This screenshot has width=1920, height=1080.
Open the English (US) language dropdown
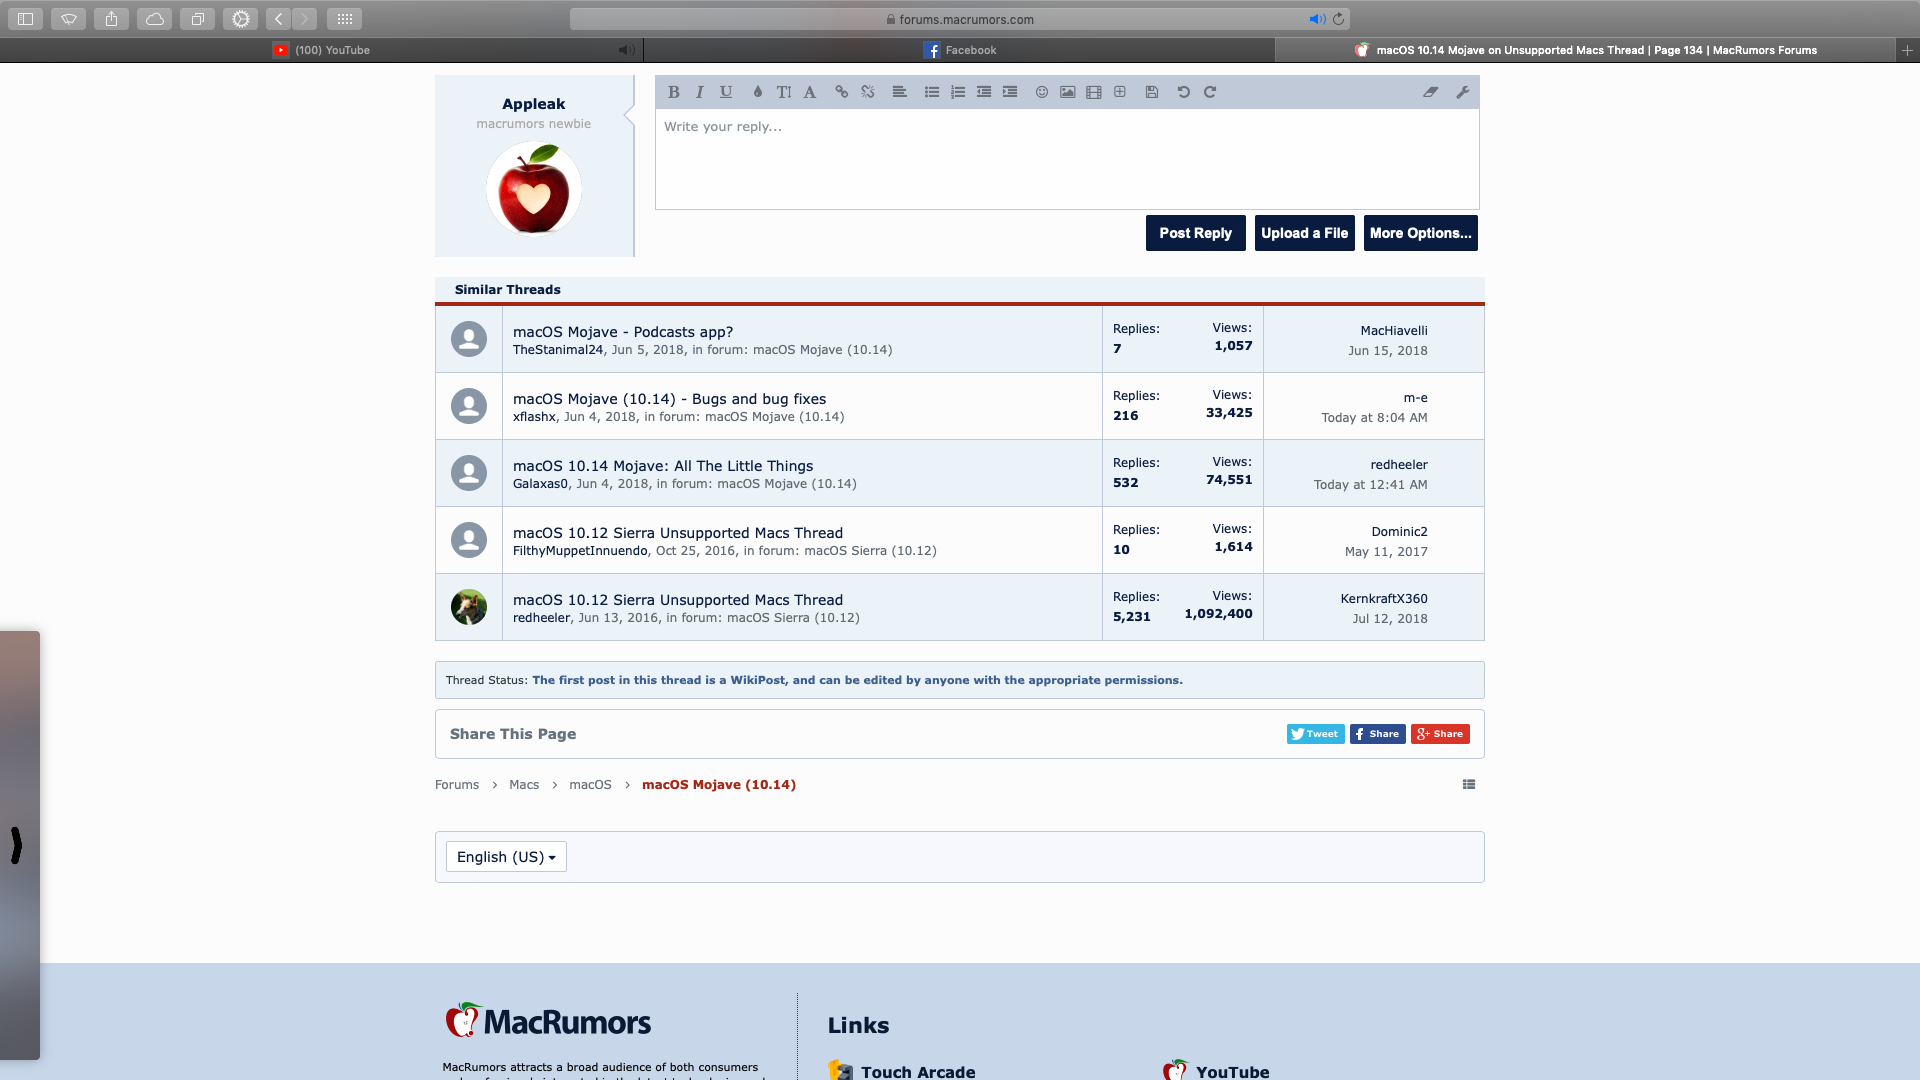click(506, 857)
